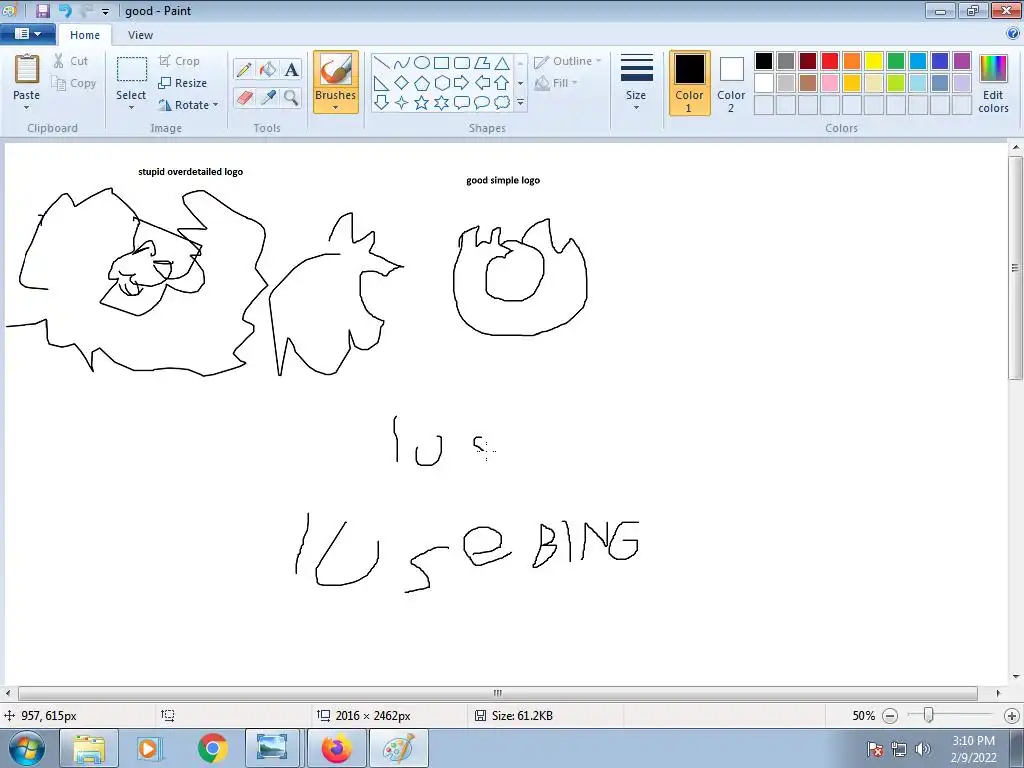Screen dimensions: 1024x768
Task: Click the horizontal scrollbar thumb
Action: (498, 693)
